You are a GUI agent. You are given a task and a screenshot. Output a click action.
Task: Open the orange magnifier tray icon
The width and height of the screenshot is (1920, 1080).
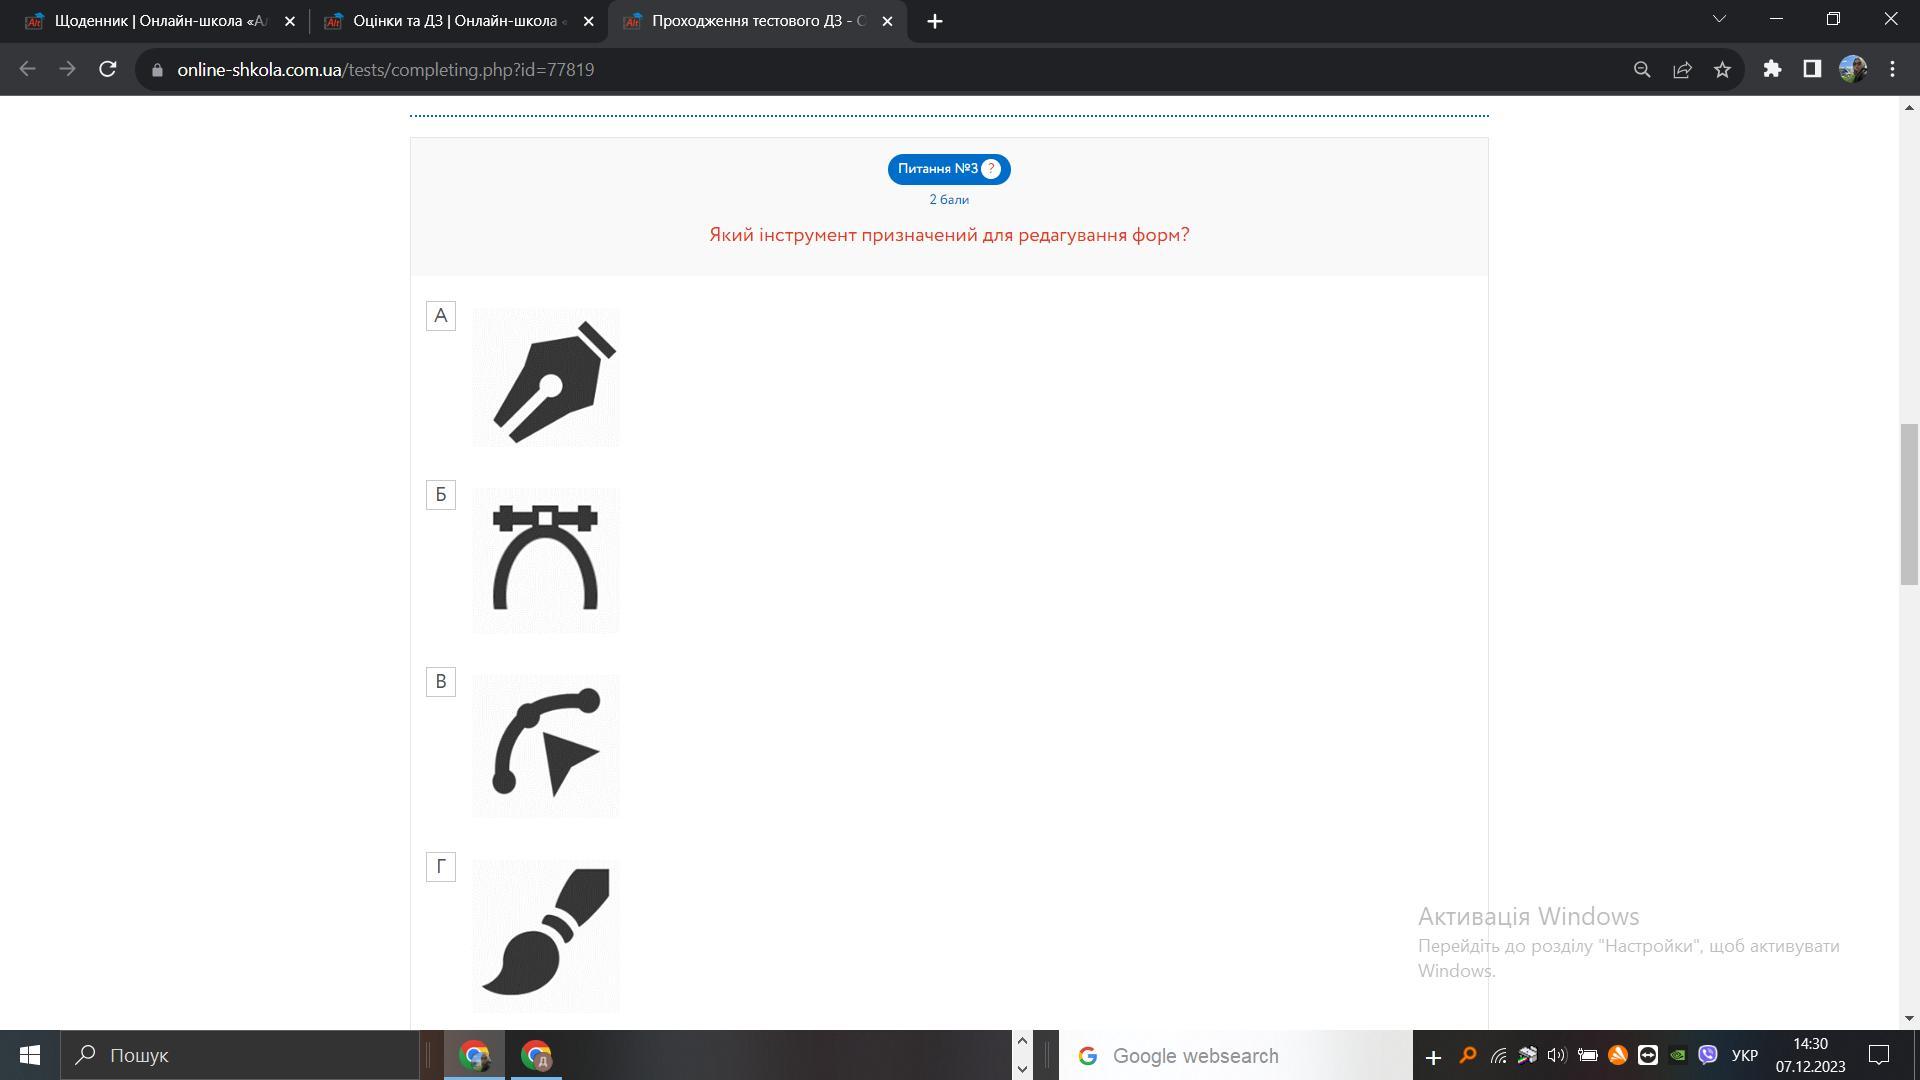[1468, 1055]
